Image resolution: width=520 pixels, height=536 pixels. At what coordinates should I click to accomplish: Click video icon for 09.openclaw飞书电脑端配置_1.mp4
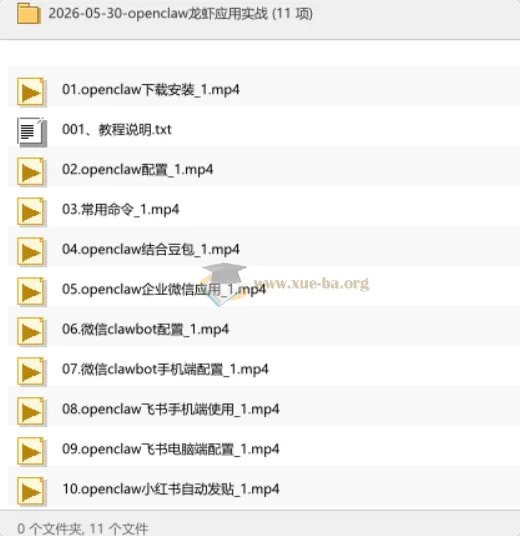coord(31,452)
